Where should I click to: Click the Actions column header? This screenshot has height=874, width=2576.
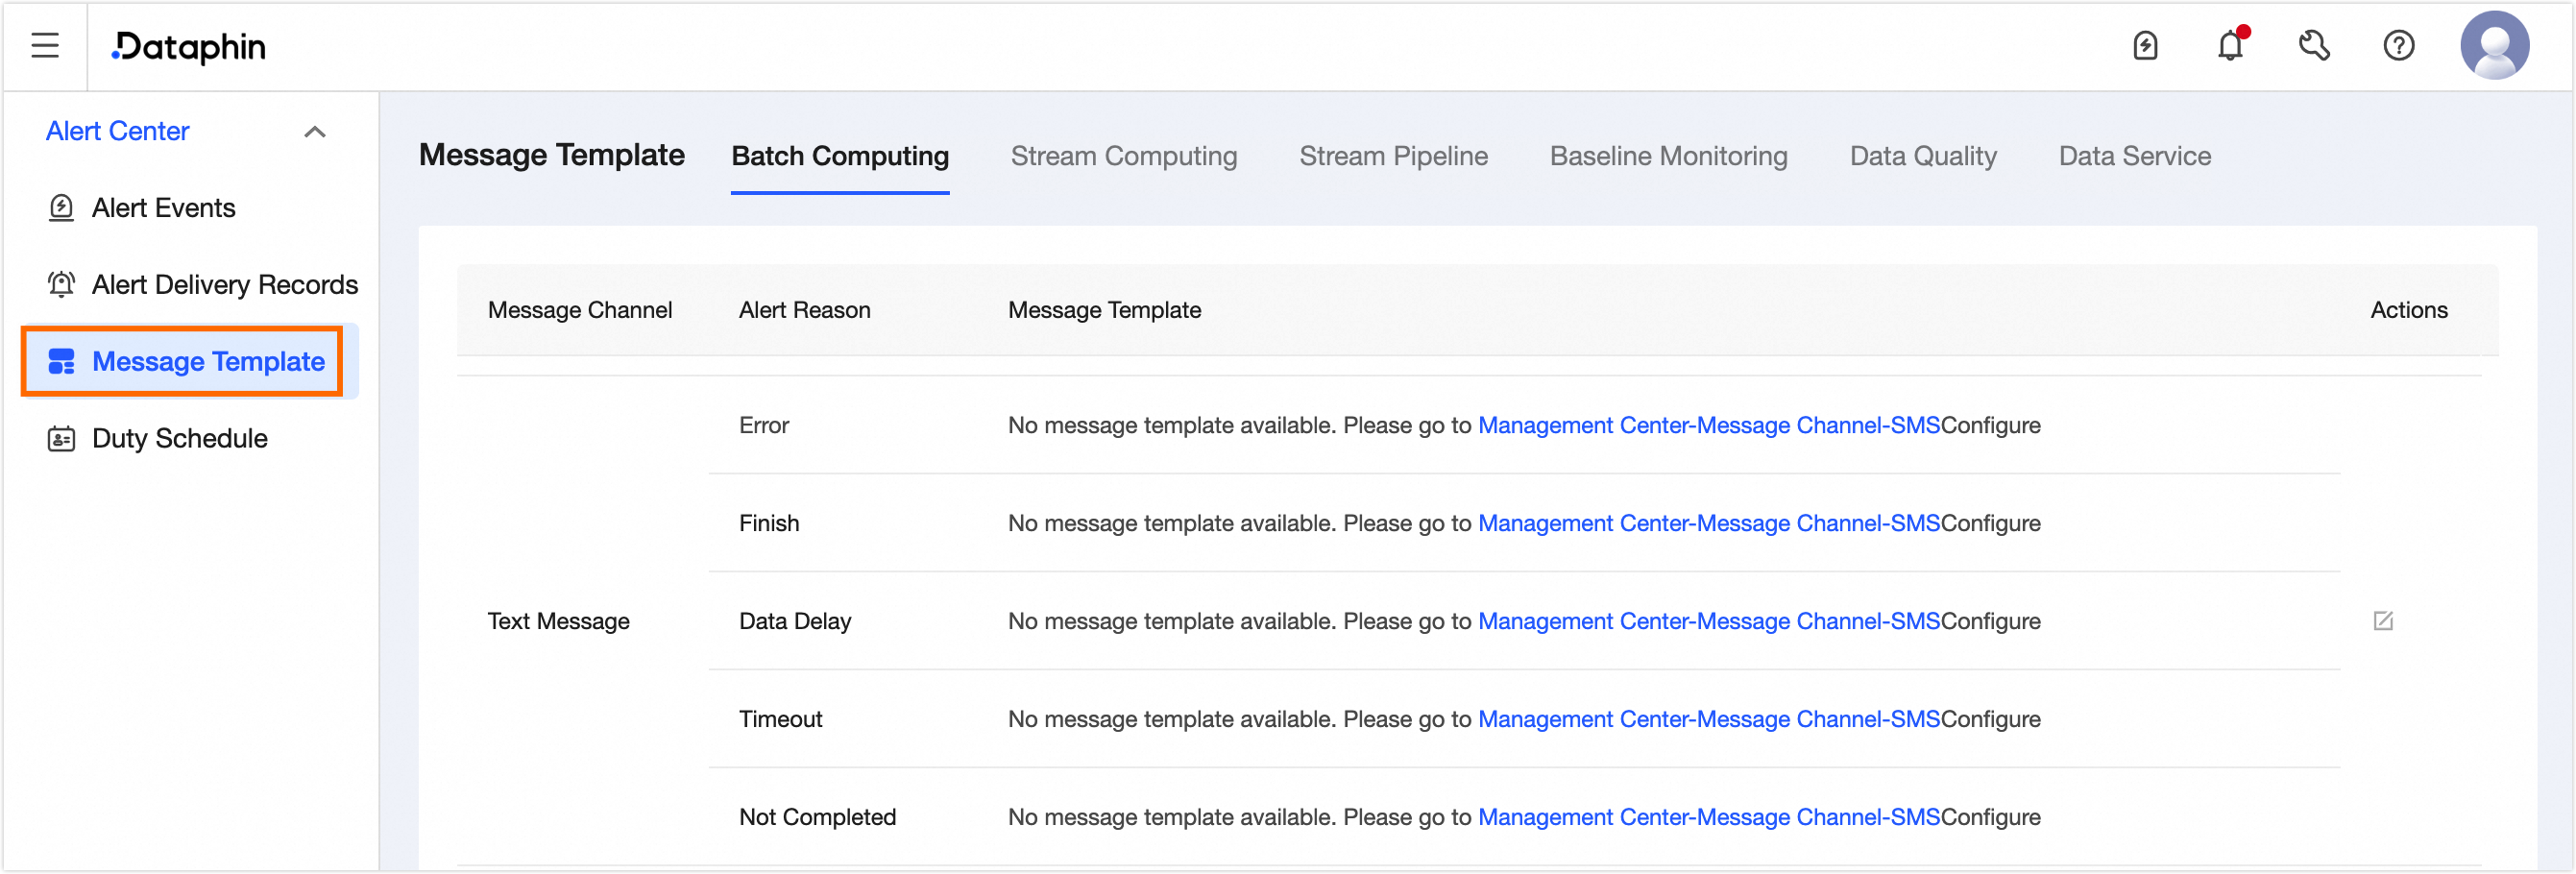[2409, 310]
